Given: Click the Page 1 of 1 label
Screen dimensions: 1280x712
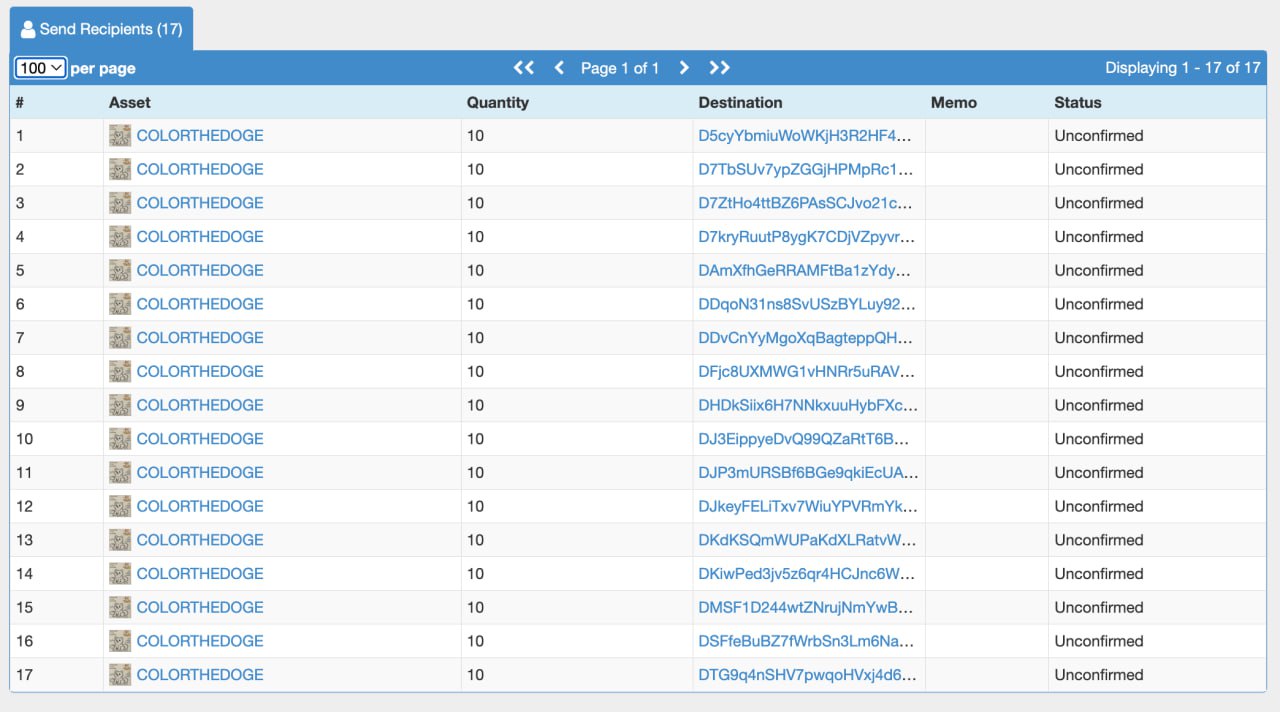Looking at the screenshot, I should [620, 68].
